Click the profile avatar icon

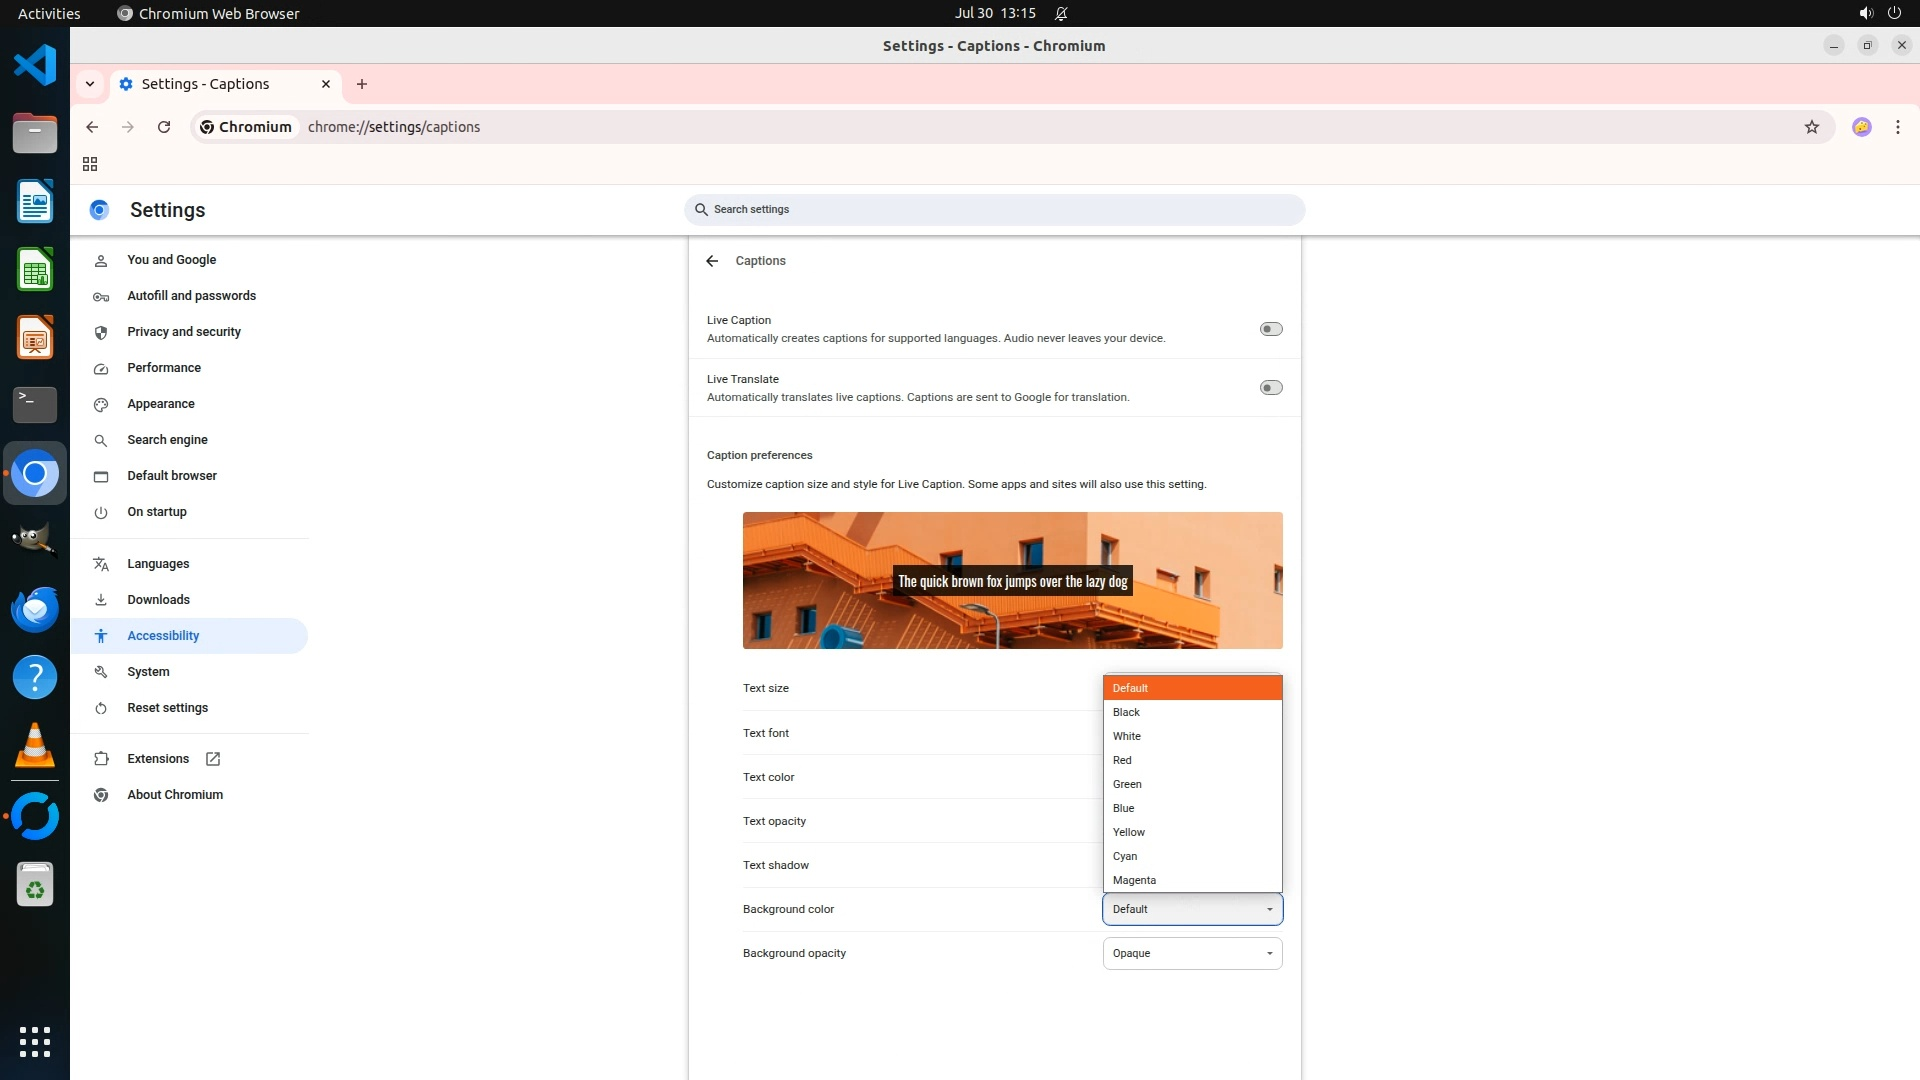(x=1861, y=127)
